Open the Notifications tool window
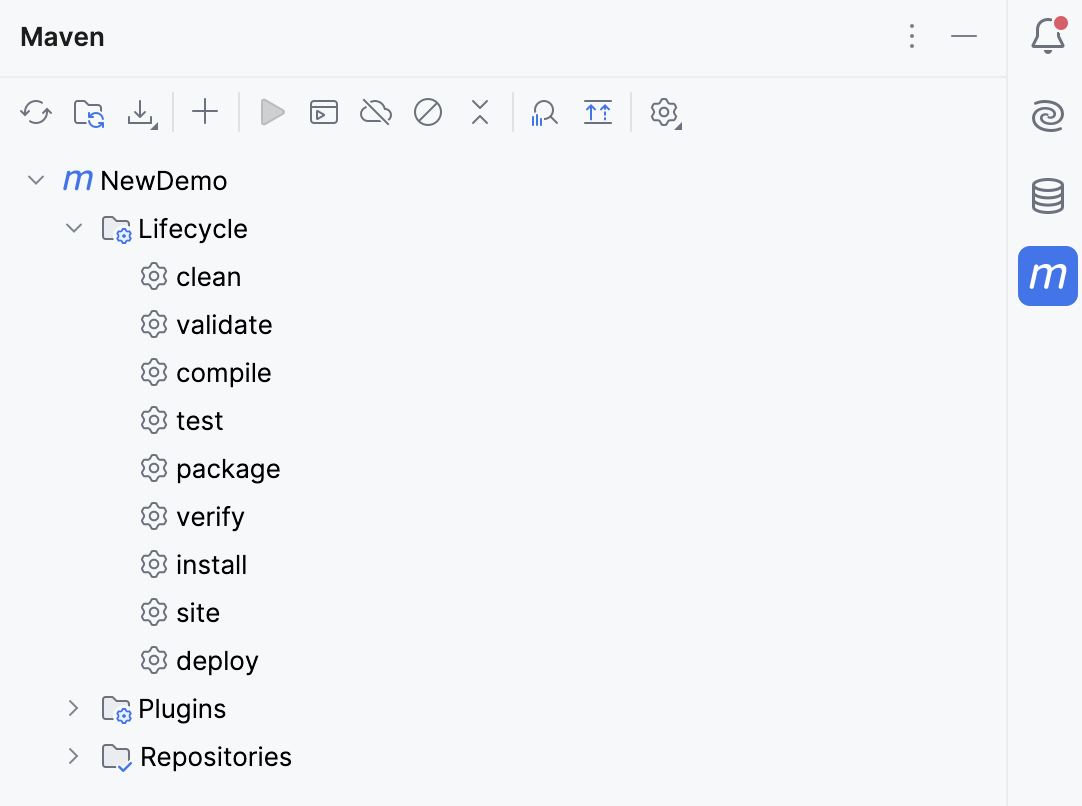Screen dimensions: 1082x806 point(1047,37)
